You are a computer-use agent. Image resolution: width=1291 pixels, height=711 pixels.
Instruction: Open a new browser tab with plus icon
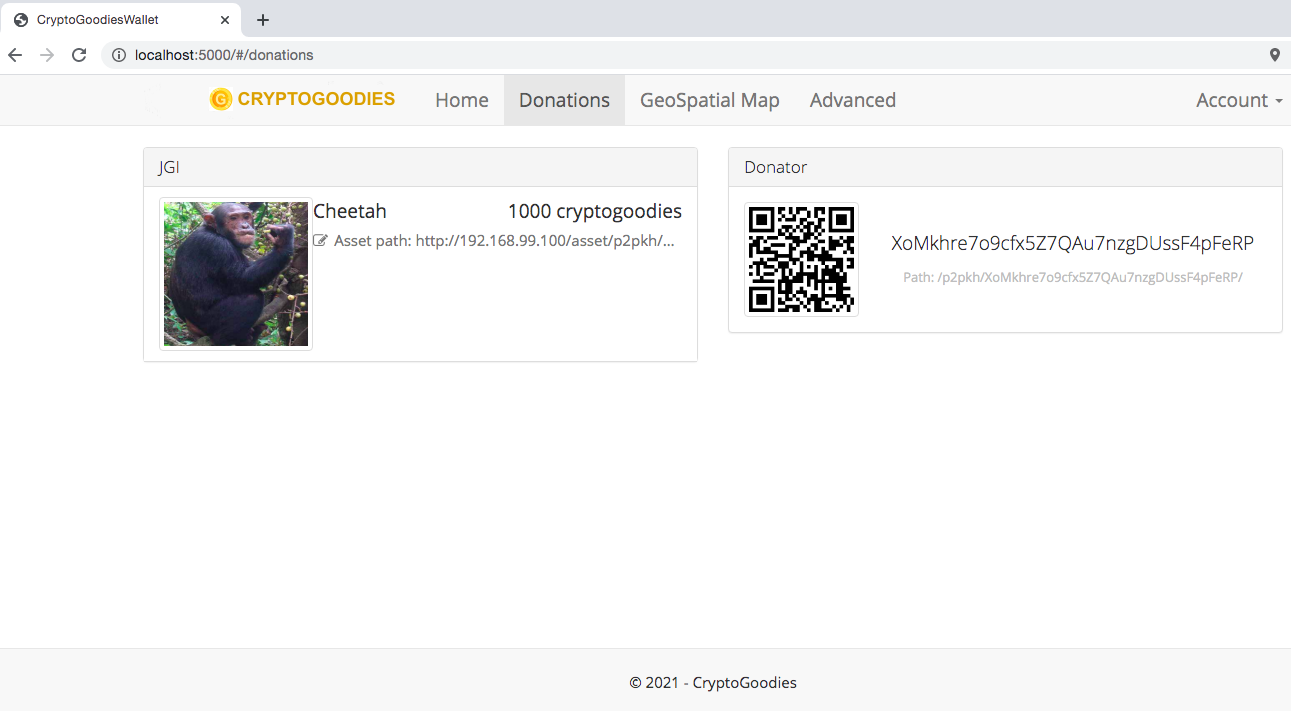coord(263,20)
